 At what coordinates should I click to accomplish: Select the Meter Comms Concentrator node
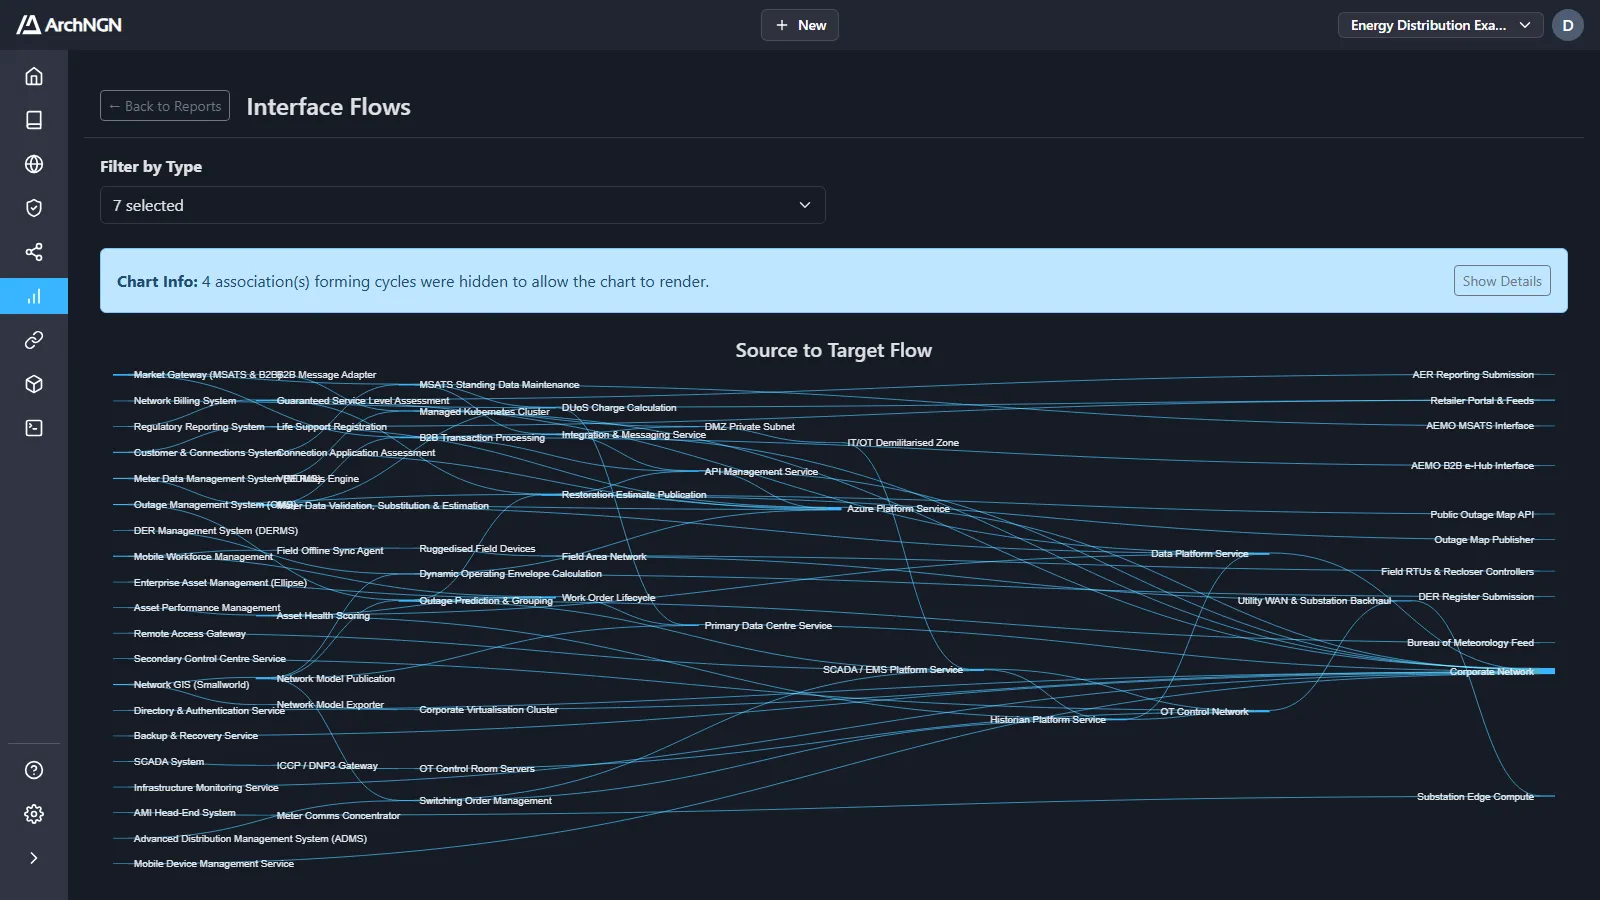338,816
